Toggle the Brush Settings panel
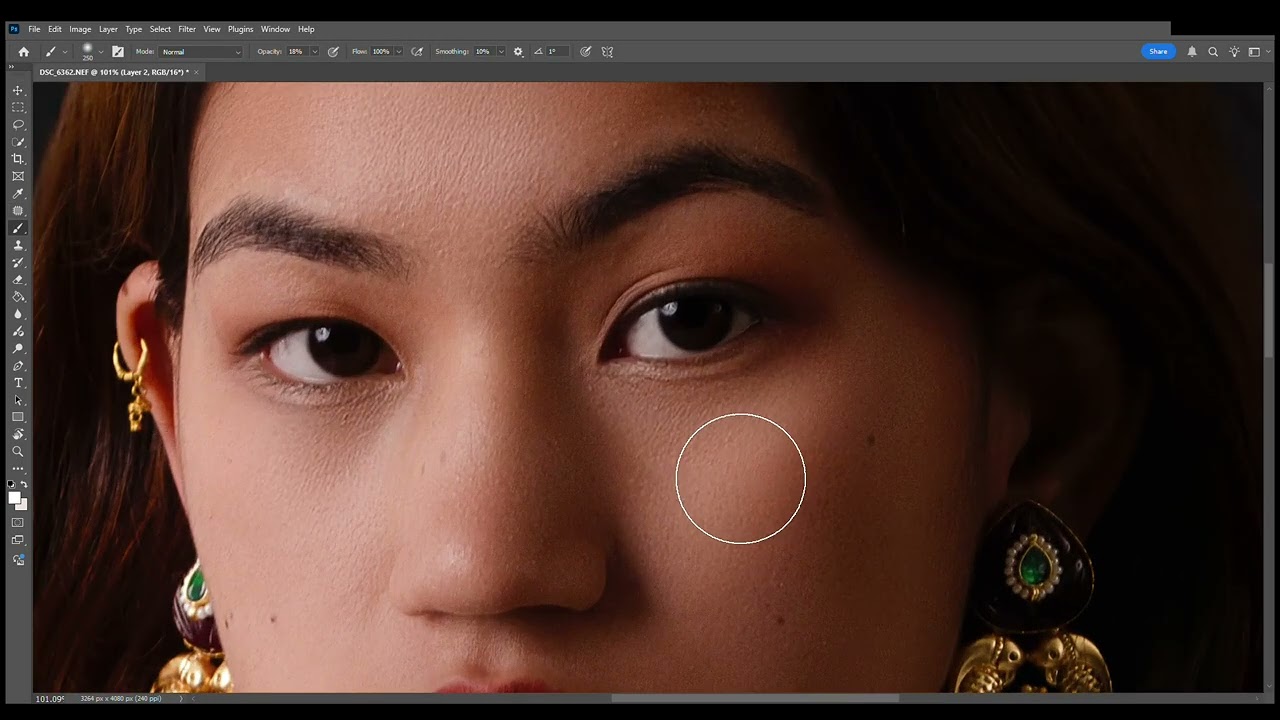This screenshot has height=720, width=1280. tap(118, 51)
